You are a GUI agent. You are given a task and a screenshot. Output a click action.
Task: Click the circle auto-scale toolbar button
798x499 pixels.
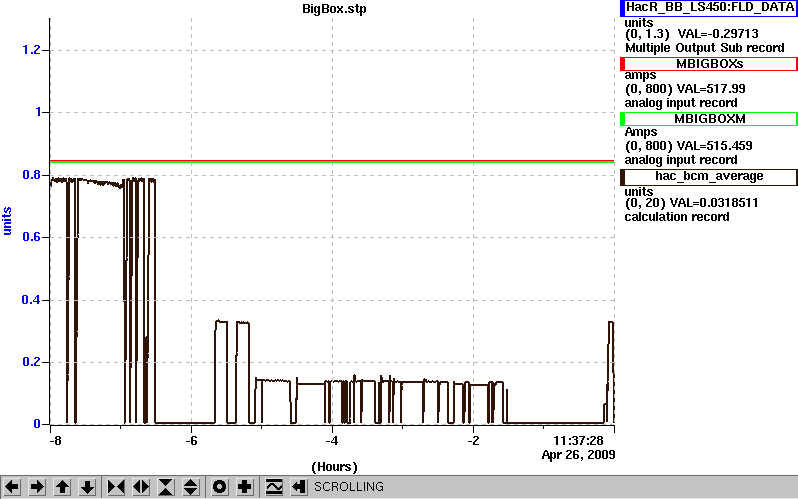[x=219, y=487]
